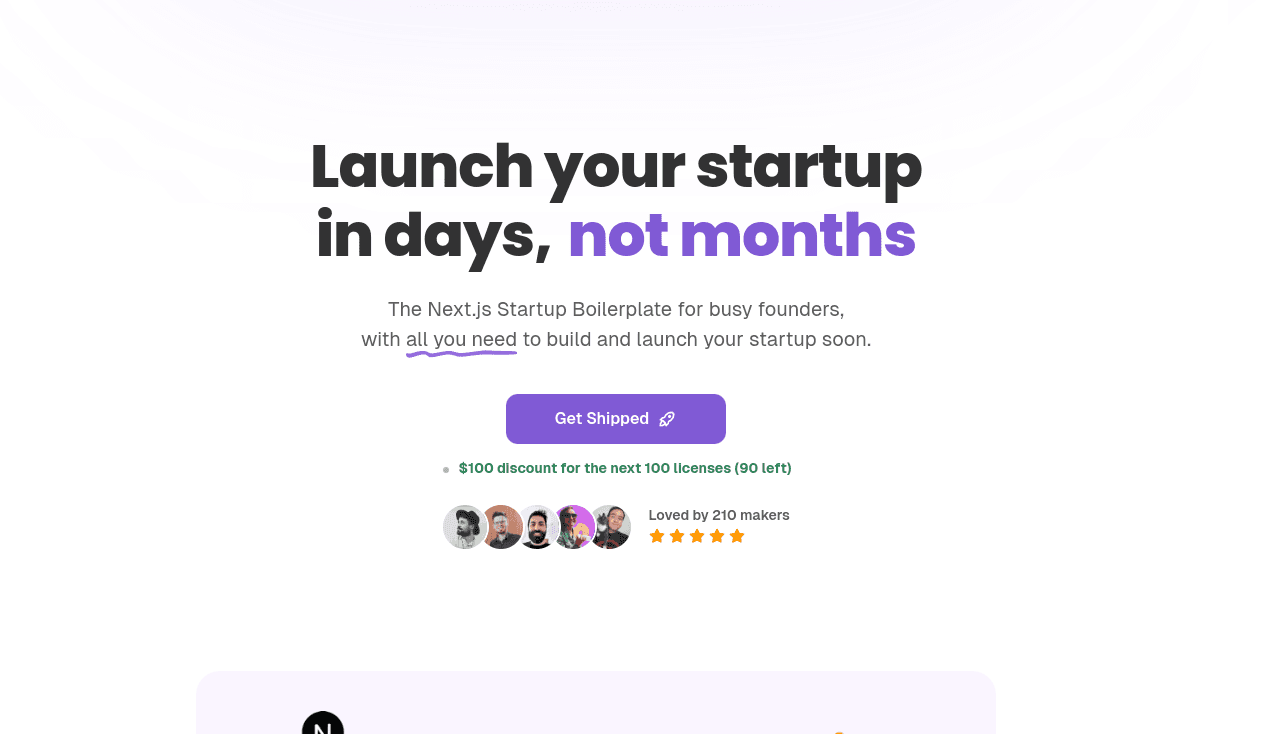Click the fifth orange rating star
This screenshot has width=1267, height=734.
click(x=737, y=536)
